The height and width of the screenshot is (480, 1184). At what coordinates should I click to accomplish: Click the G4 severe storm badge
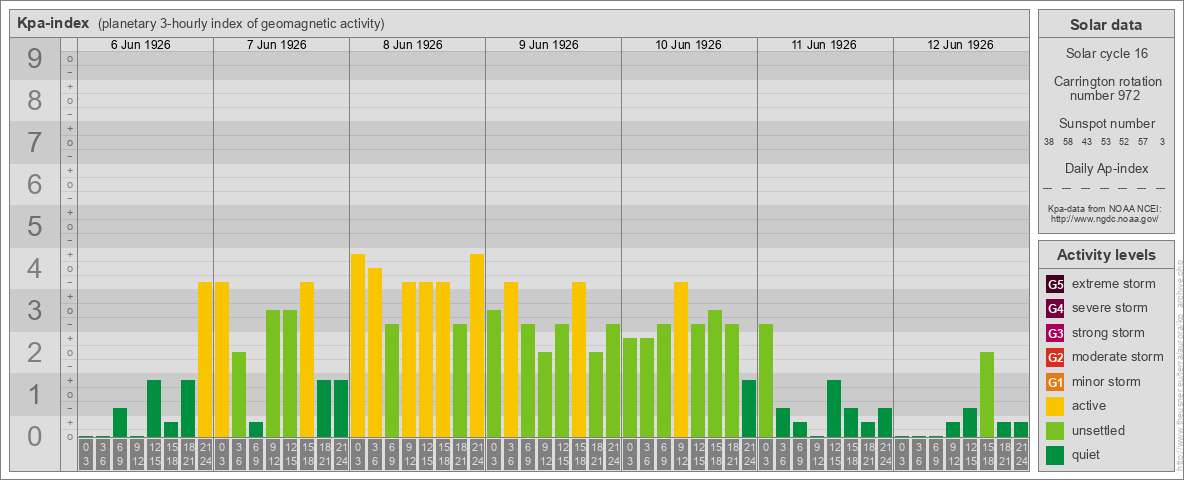pos(1055,308)
